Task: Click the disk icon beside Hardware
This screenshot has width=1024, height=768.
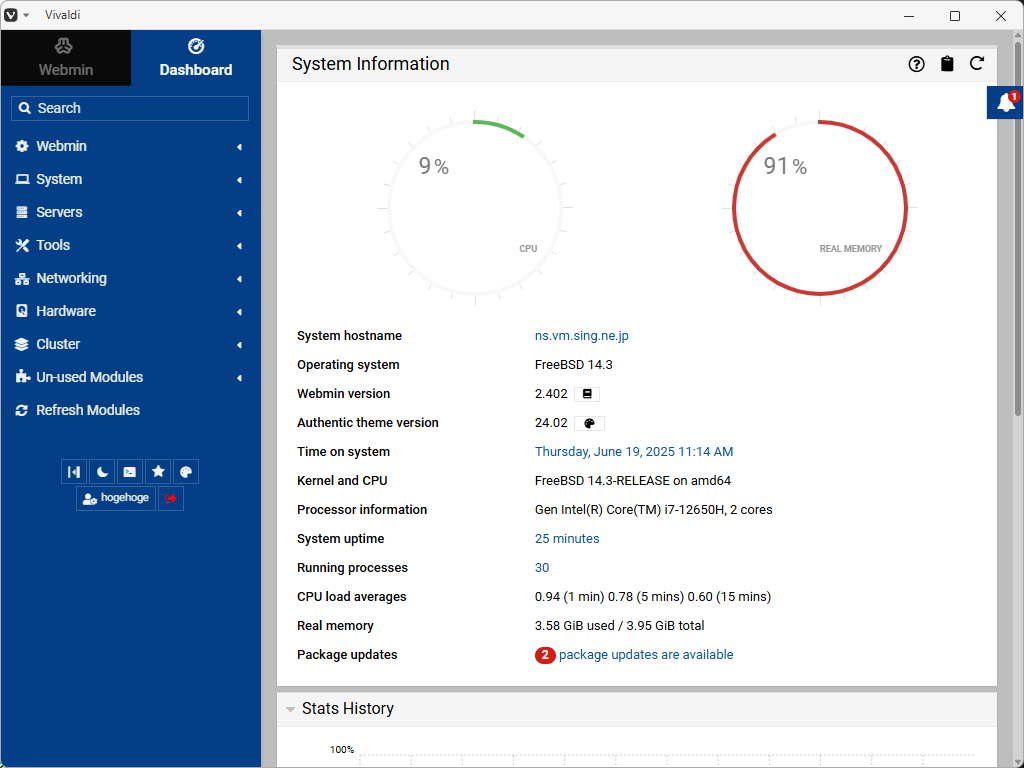Action: coord(22,312)
